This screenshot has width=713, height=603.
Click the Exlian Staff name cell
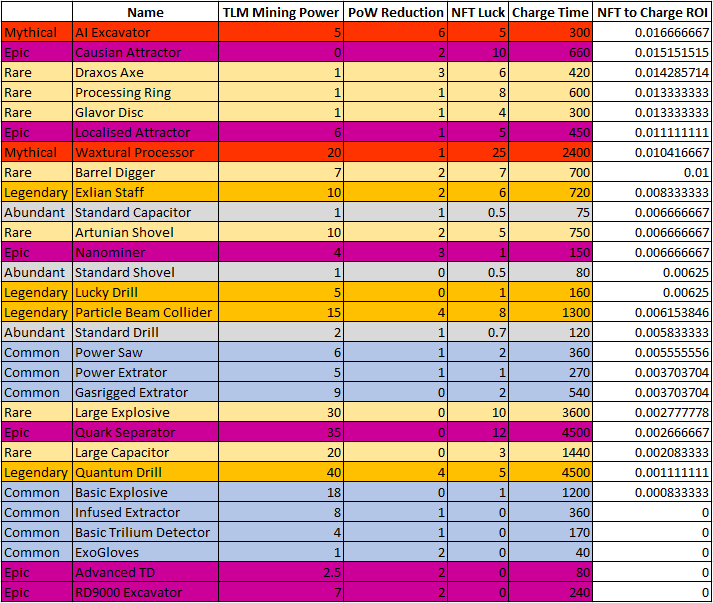pyautogui.click(x=145, y=192)
